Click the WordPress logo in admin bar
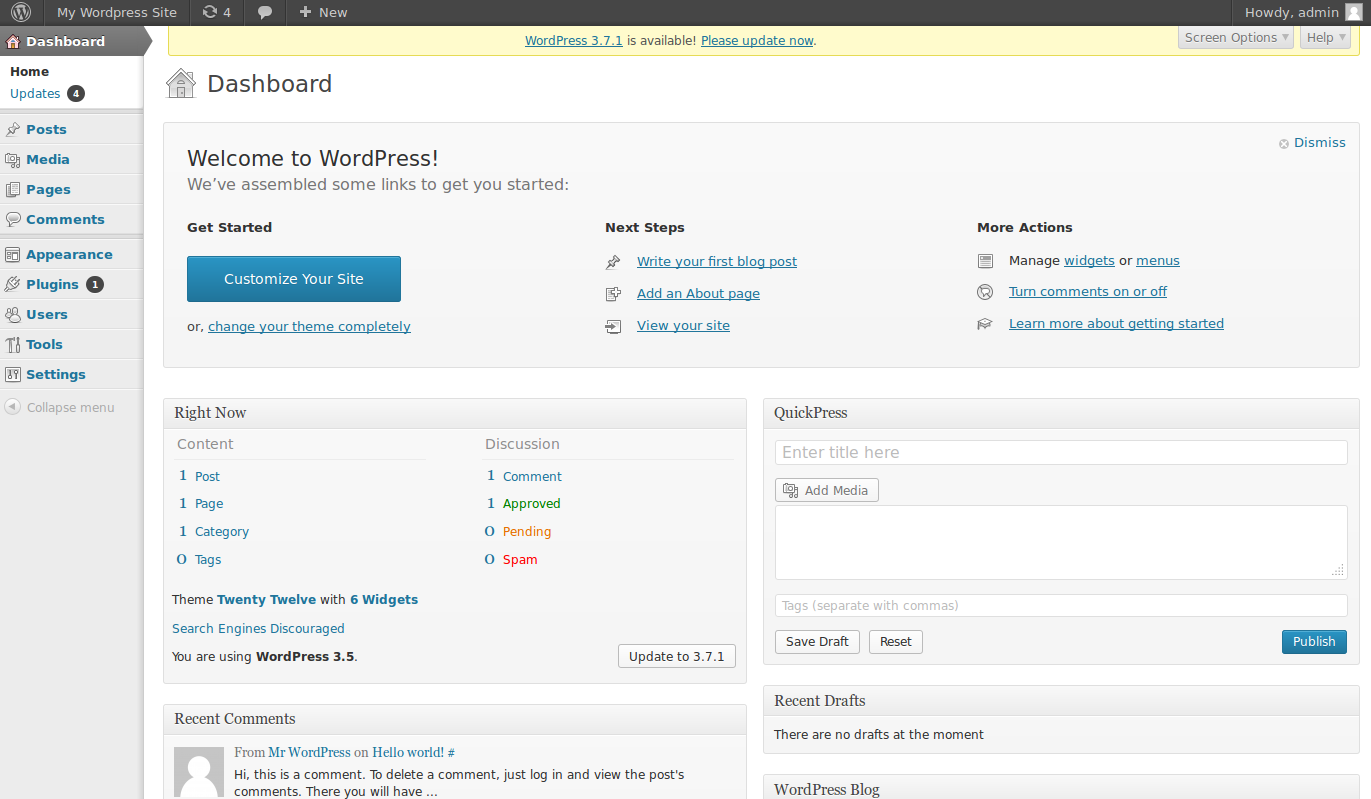 (21, 12)
